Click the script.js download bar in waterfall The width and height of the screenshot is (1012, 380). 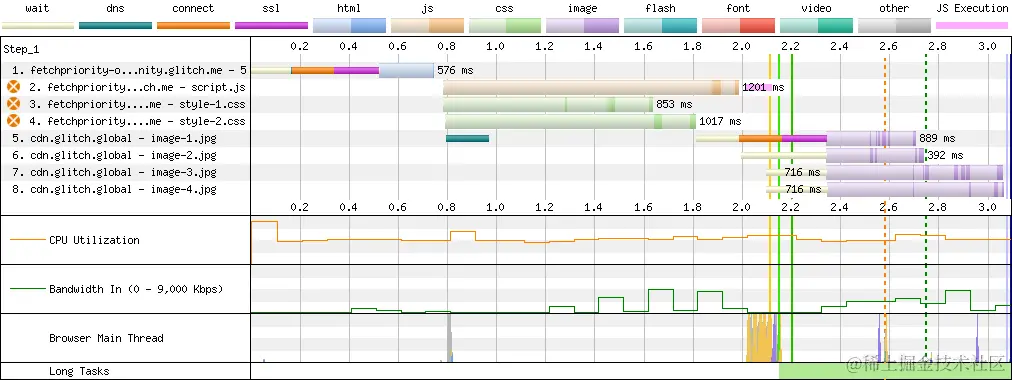pos(591,87)
